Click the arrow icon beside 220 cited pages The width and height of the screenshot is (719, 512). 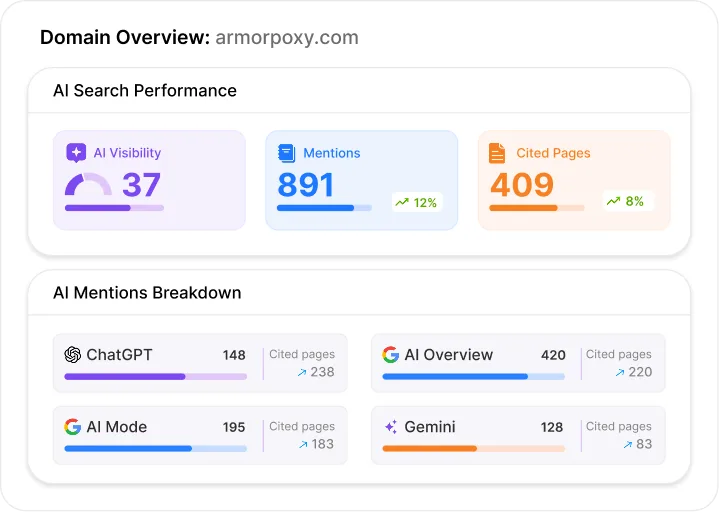619,373
